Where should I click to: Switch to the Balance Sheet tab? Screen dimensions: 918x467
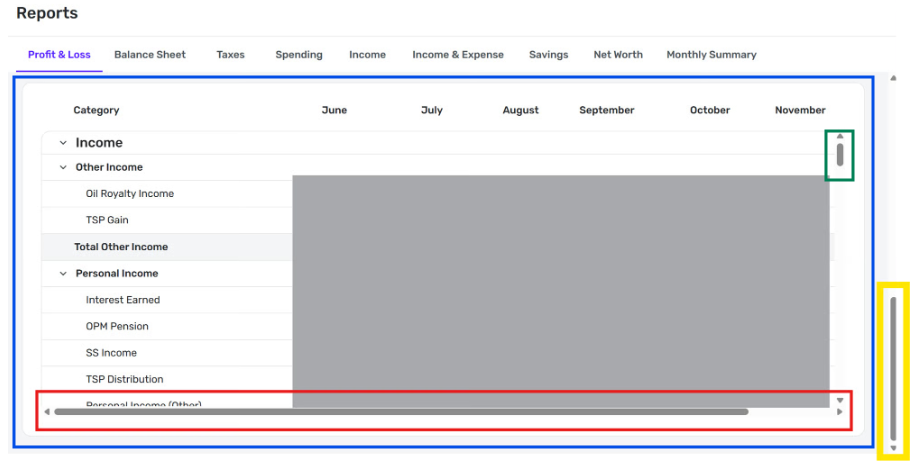click(x=150, y=54)
